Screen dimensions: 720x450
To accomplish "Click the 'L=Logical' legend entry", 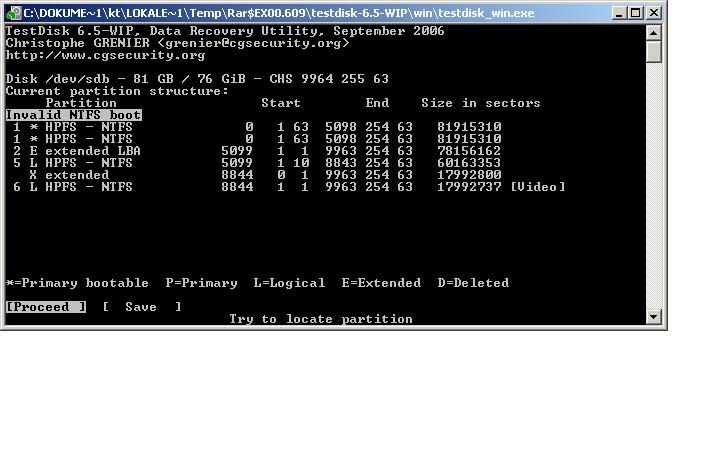I will [289, 283].
